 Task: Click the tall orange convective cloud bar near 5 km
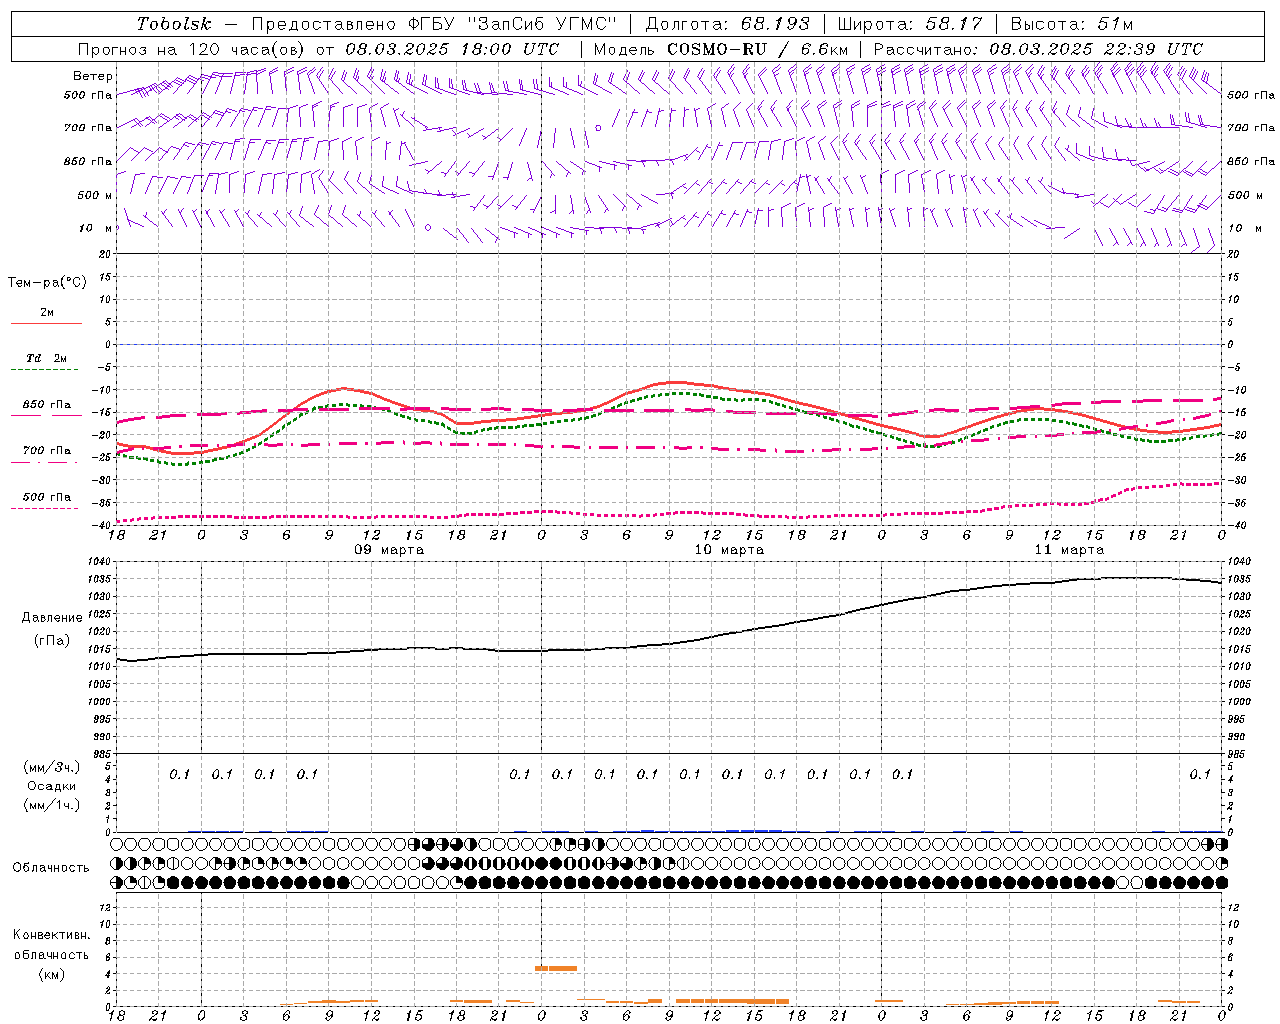tap(556, 968)
